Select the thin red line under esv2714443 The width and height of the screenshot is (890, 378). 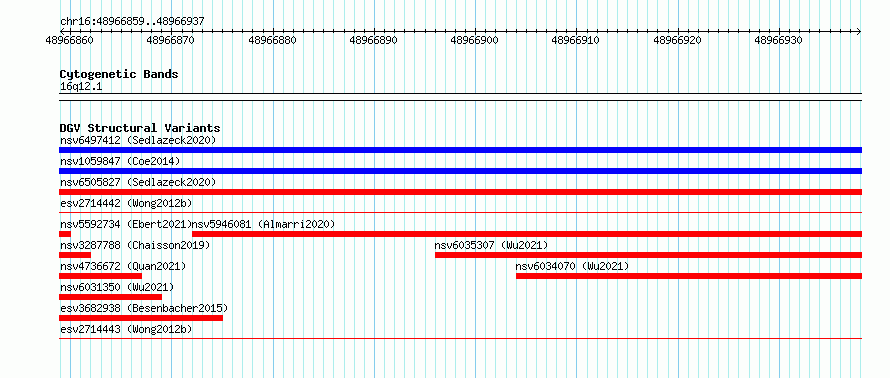460,339
